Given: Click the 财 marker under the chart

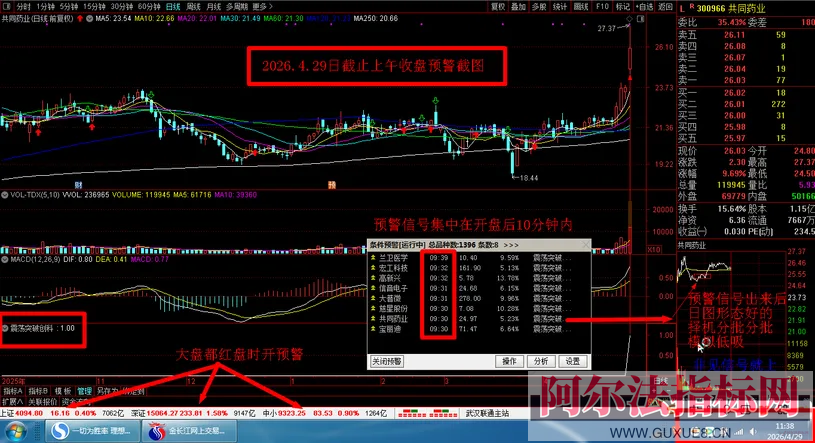Looking at the screenshot, I should click(x=78, y=185).
